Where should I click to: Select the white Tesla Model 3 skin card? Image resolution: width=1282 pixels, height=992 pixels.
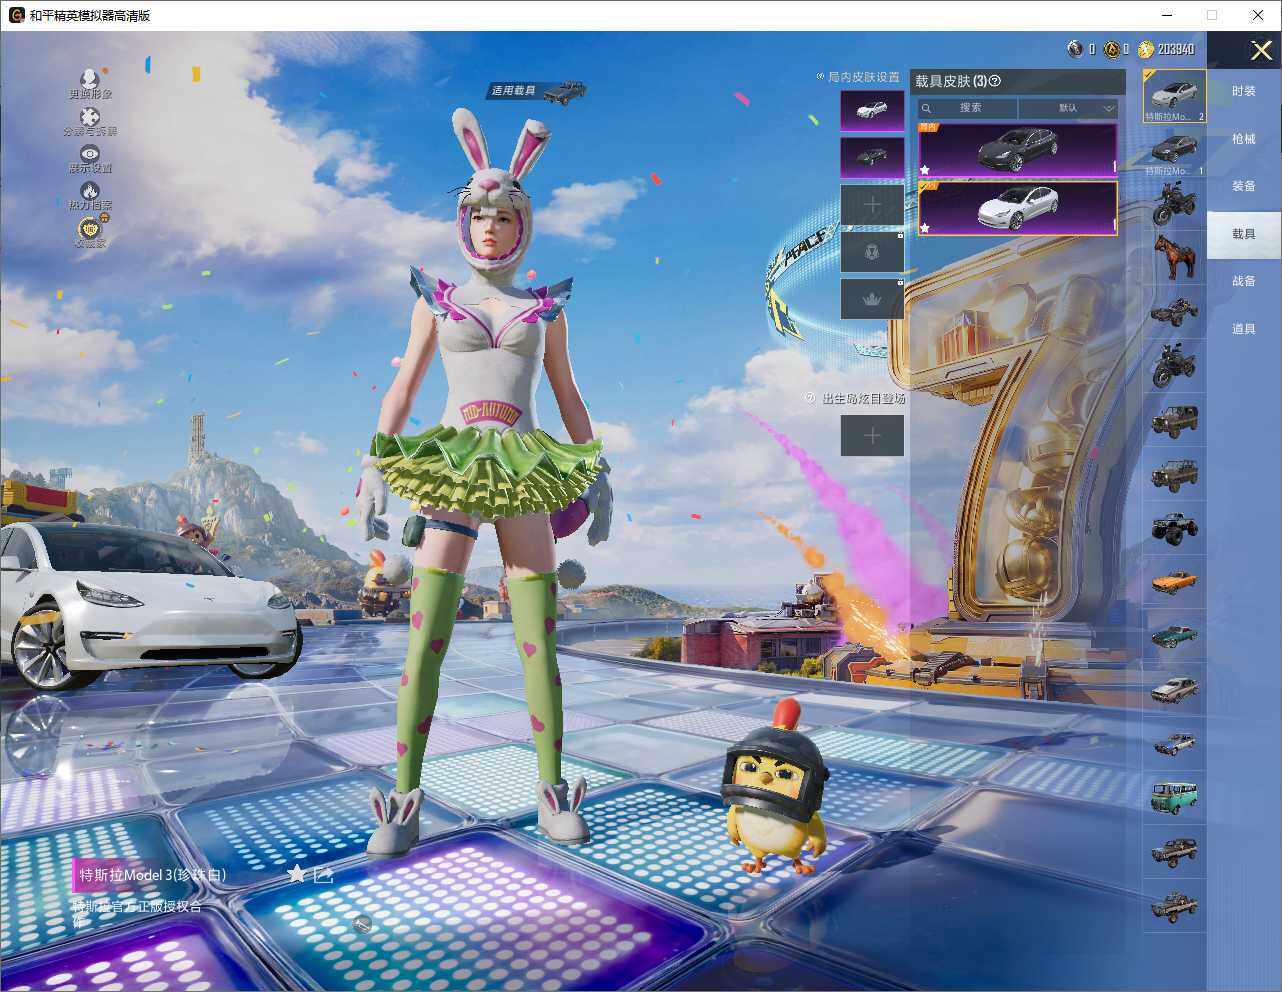click(1017, 208)
